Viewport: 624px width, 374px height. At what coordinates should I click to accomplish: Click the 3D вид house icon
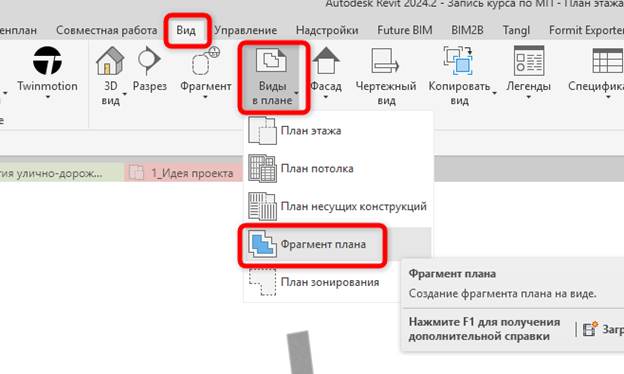110,61
